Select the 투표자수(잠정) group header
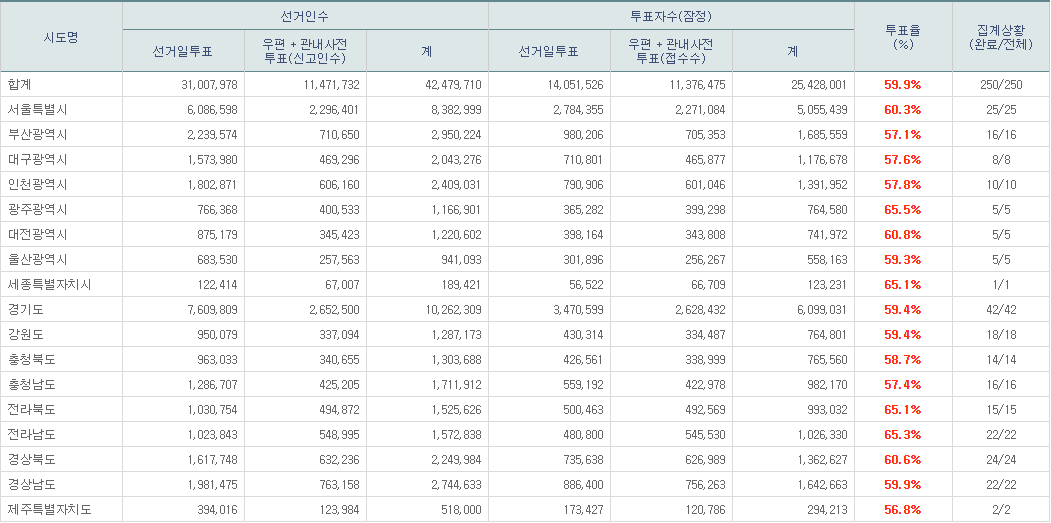The image size is (1051, 523). coord(671,17)
